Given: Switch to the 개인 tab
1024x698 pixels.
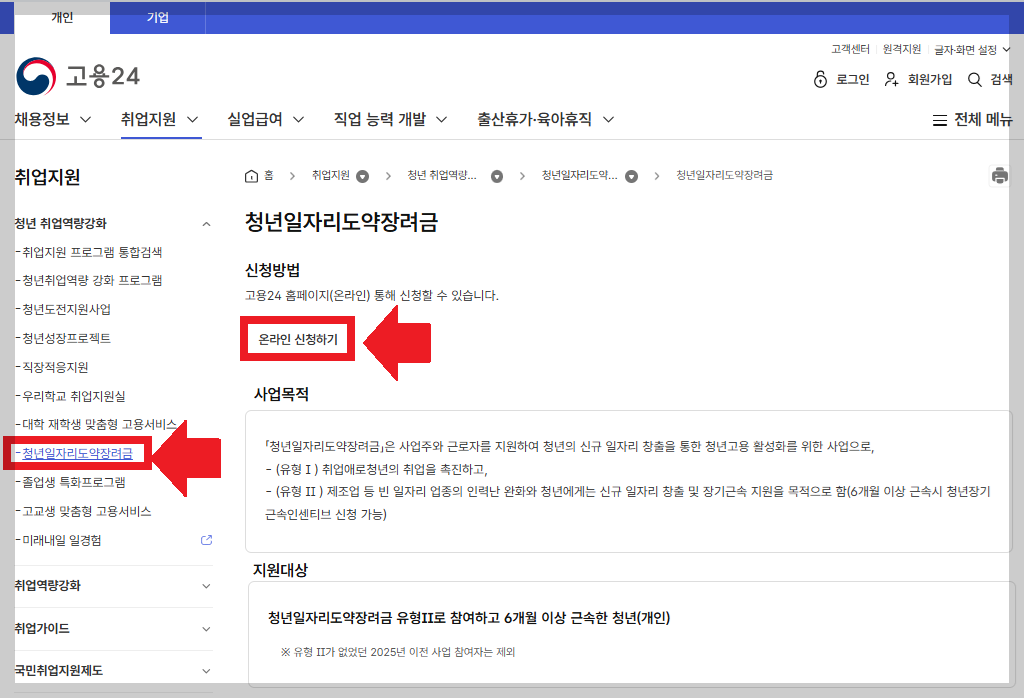Looking at the screenshot, I should pyautogui.click(x=62, y=18).
